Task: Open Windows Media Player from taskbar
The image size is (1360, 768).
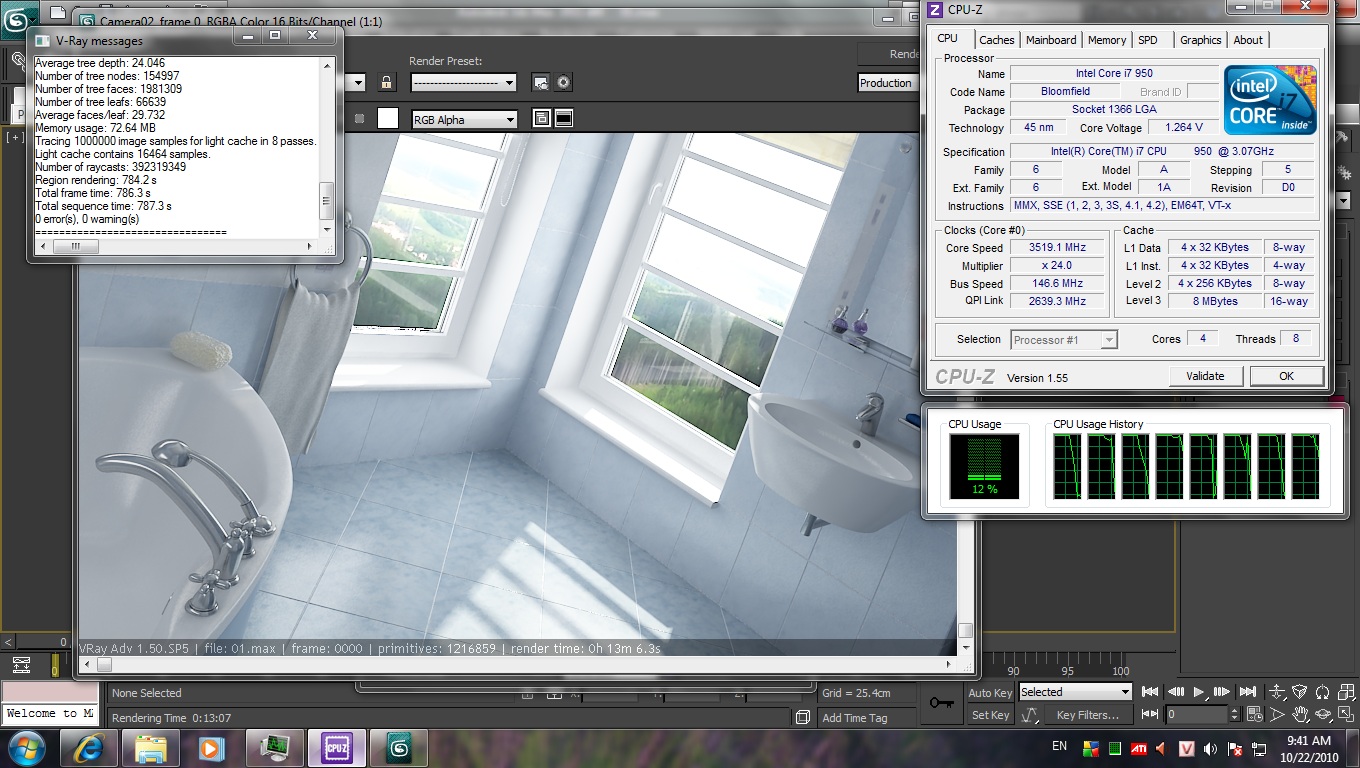Action: pos(212,748)
